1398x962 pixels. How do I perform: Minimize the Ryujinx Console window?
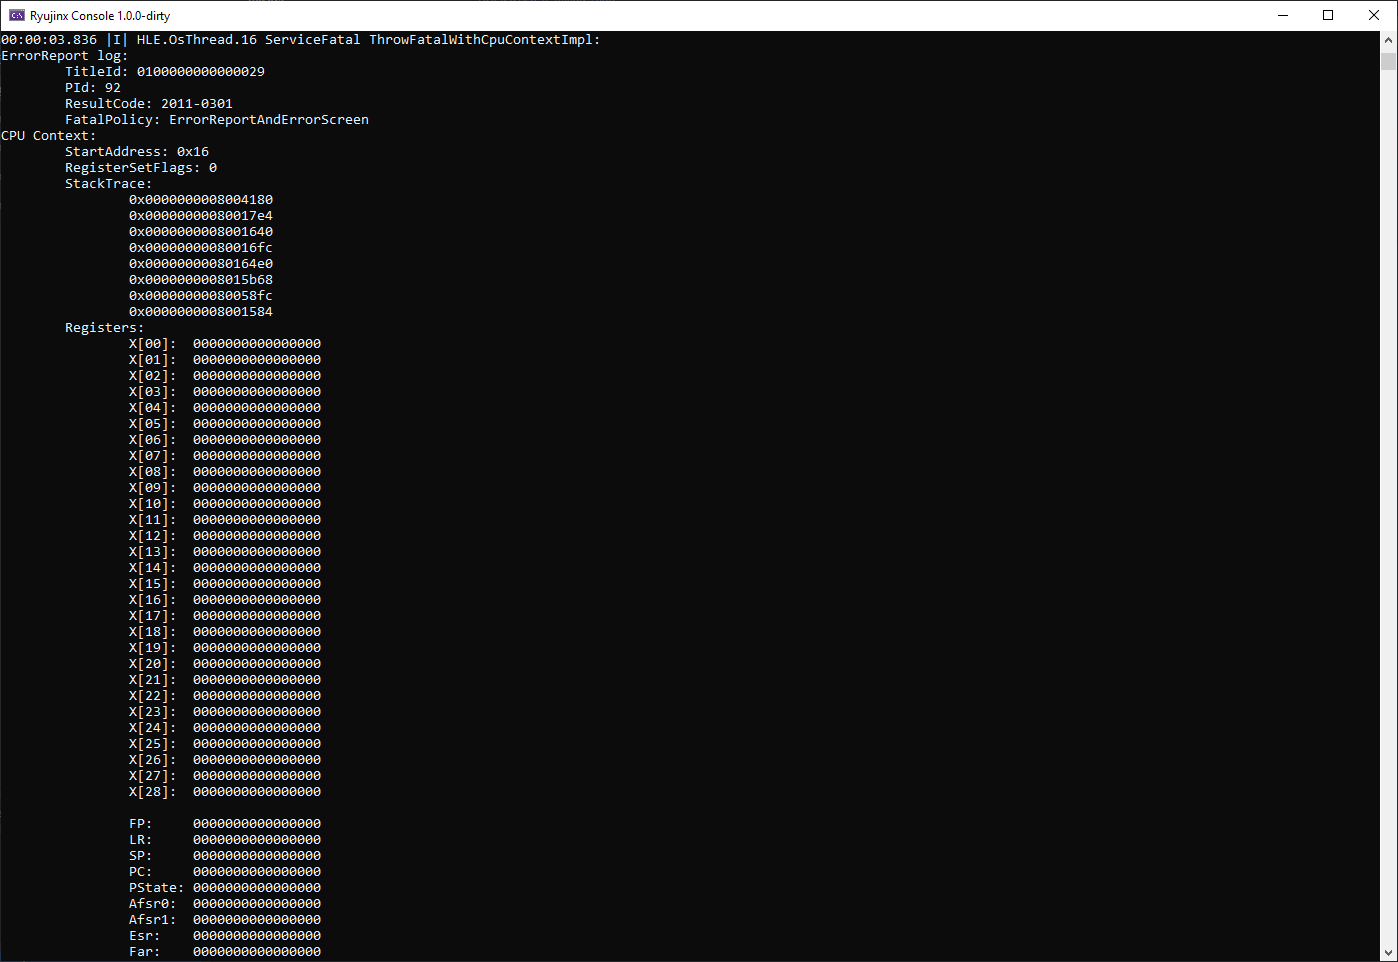[x=1282, y=15]
